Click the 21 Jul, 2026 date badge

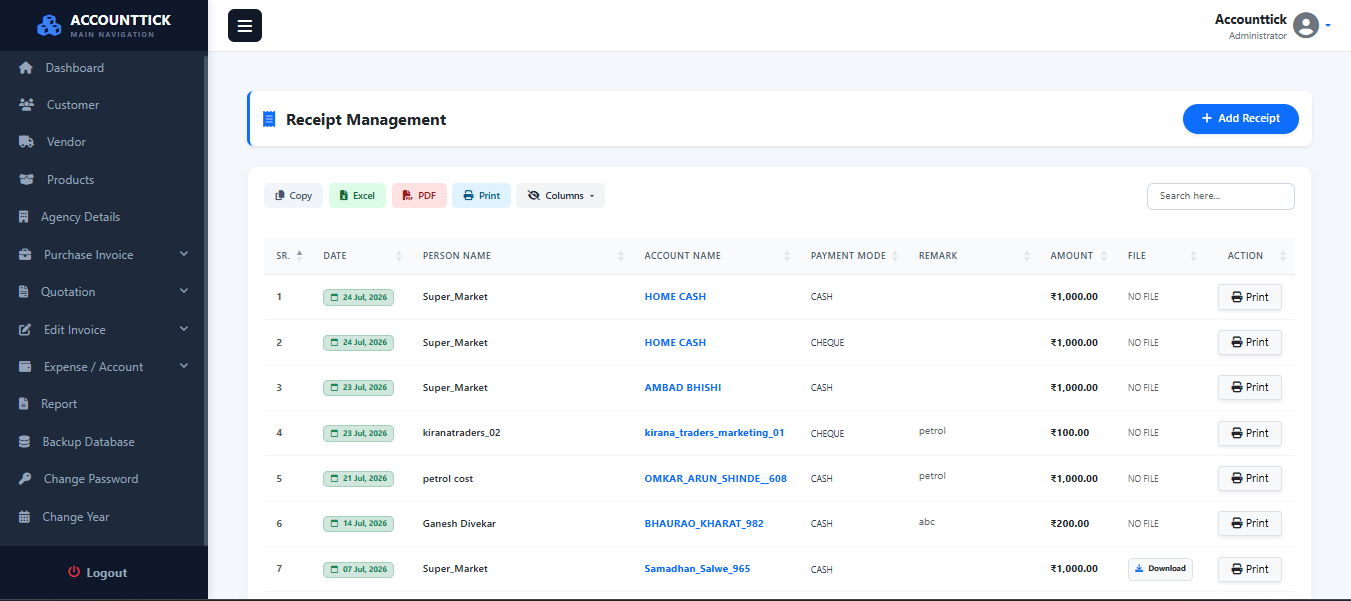click(x=358, y=479)
